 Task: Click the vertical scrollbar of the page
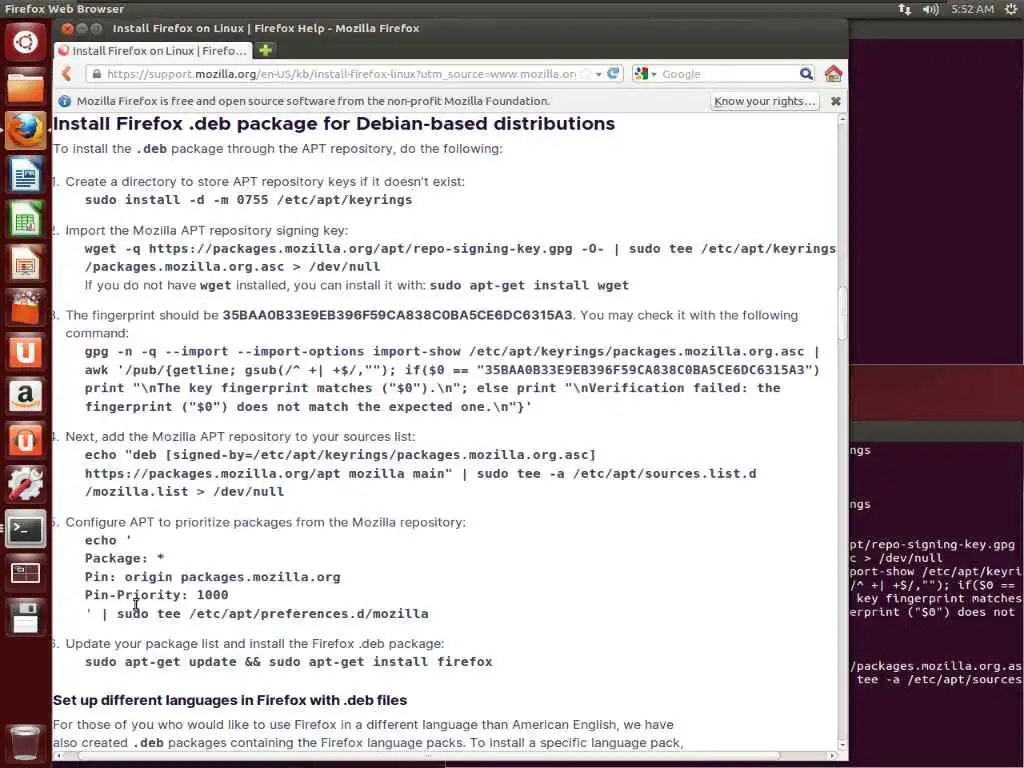(842, 313)
